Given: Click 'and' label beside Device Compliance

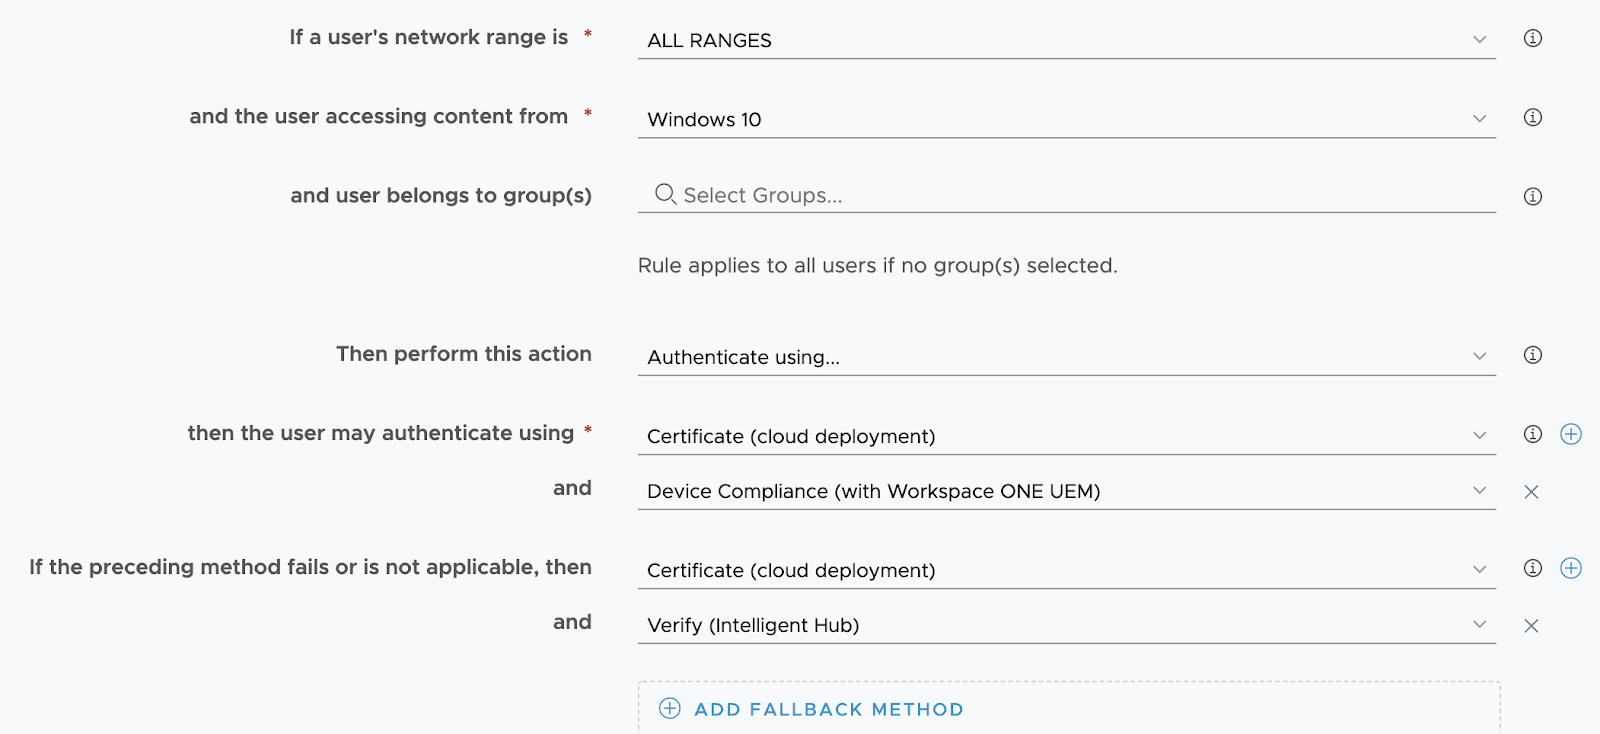Looking at the screenshot, I should (572, 488).
